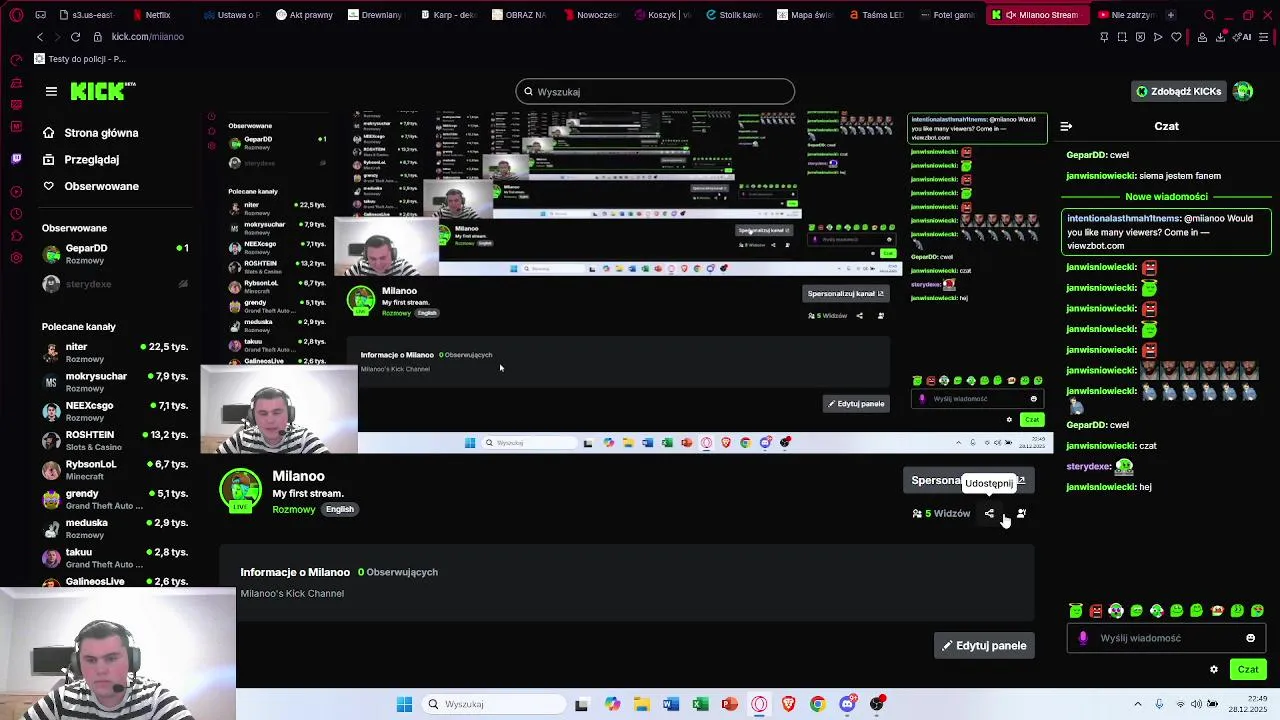The height and width of the screenshot is (720, 1280).
Task: Click into the Wyszukaj search field
Action: [655, 92]
